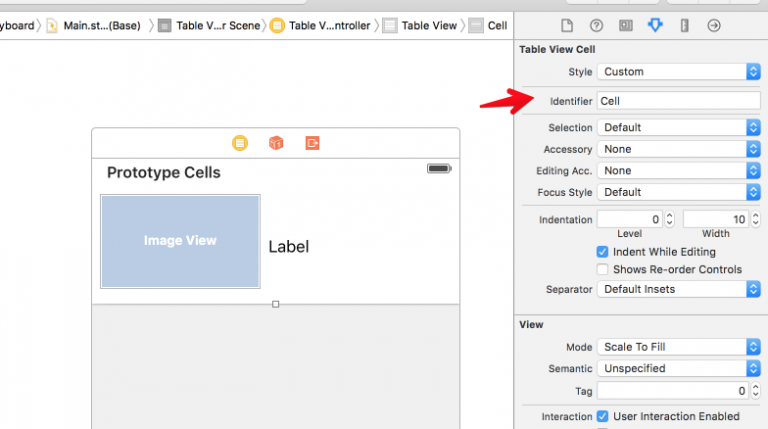The image size is (768, 429).
Task: Toggle User Interaction Enabled checkbox
Action: coord(603,416)
